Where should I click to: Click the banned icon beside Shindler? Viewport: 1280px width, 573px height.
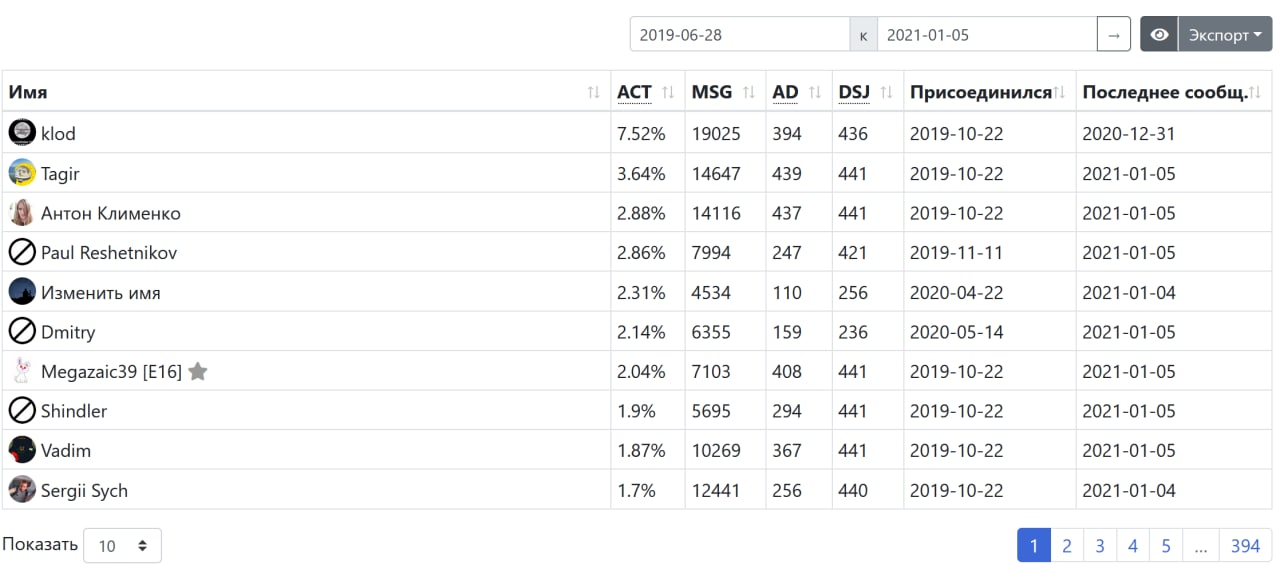point(22,410)
